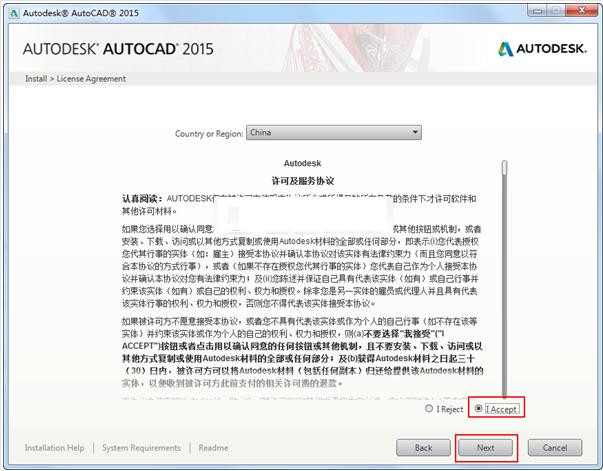
Task: Open the Country or Region dropdown
Action: coord(334,133)
